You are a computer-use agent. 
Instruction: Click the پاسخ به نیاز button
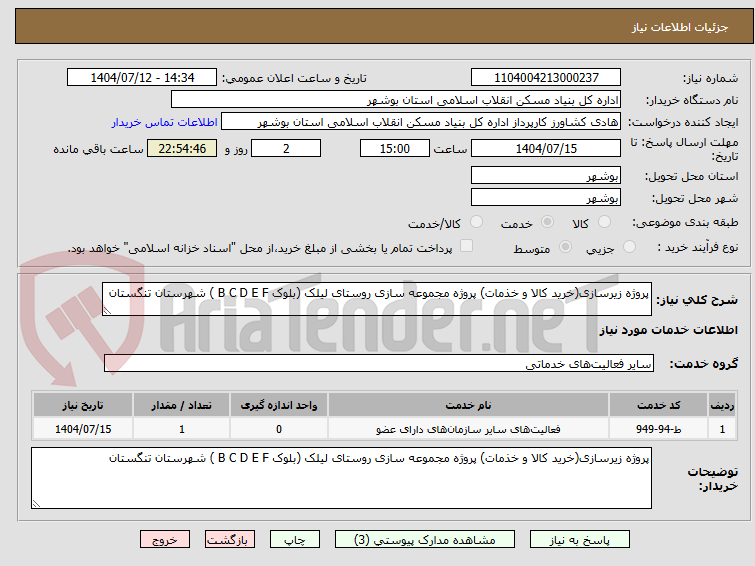(x=580, y=540)
